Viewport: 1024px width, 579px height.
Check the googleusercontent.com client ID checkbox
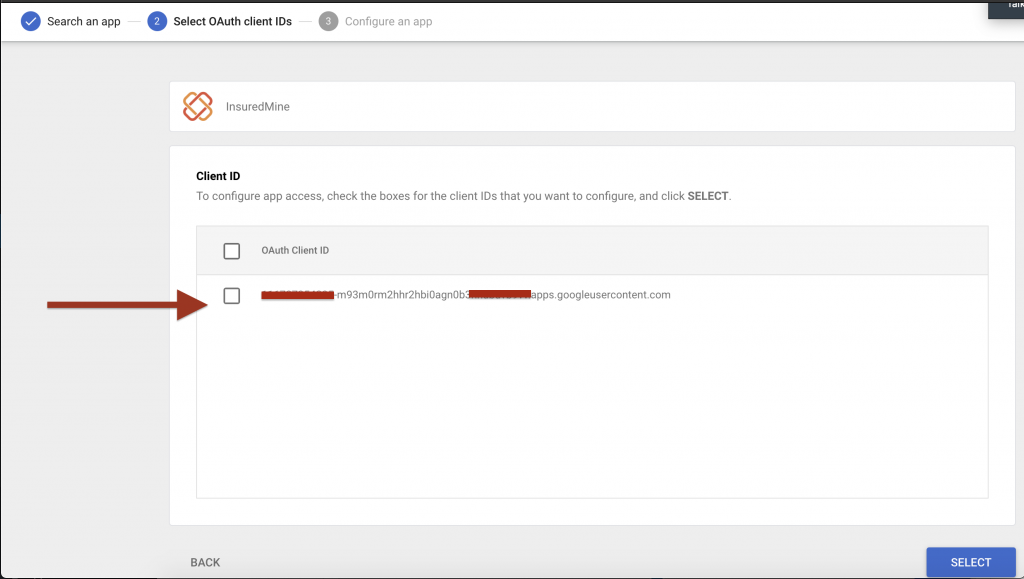click(232, 296)
